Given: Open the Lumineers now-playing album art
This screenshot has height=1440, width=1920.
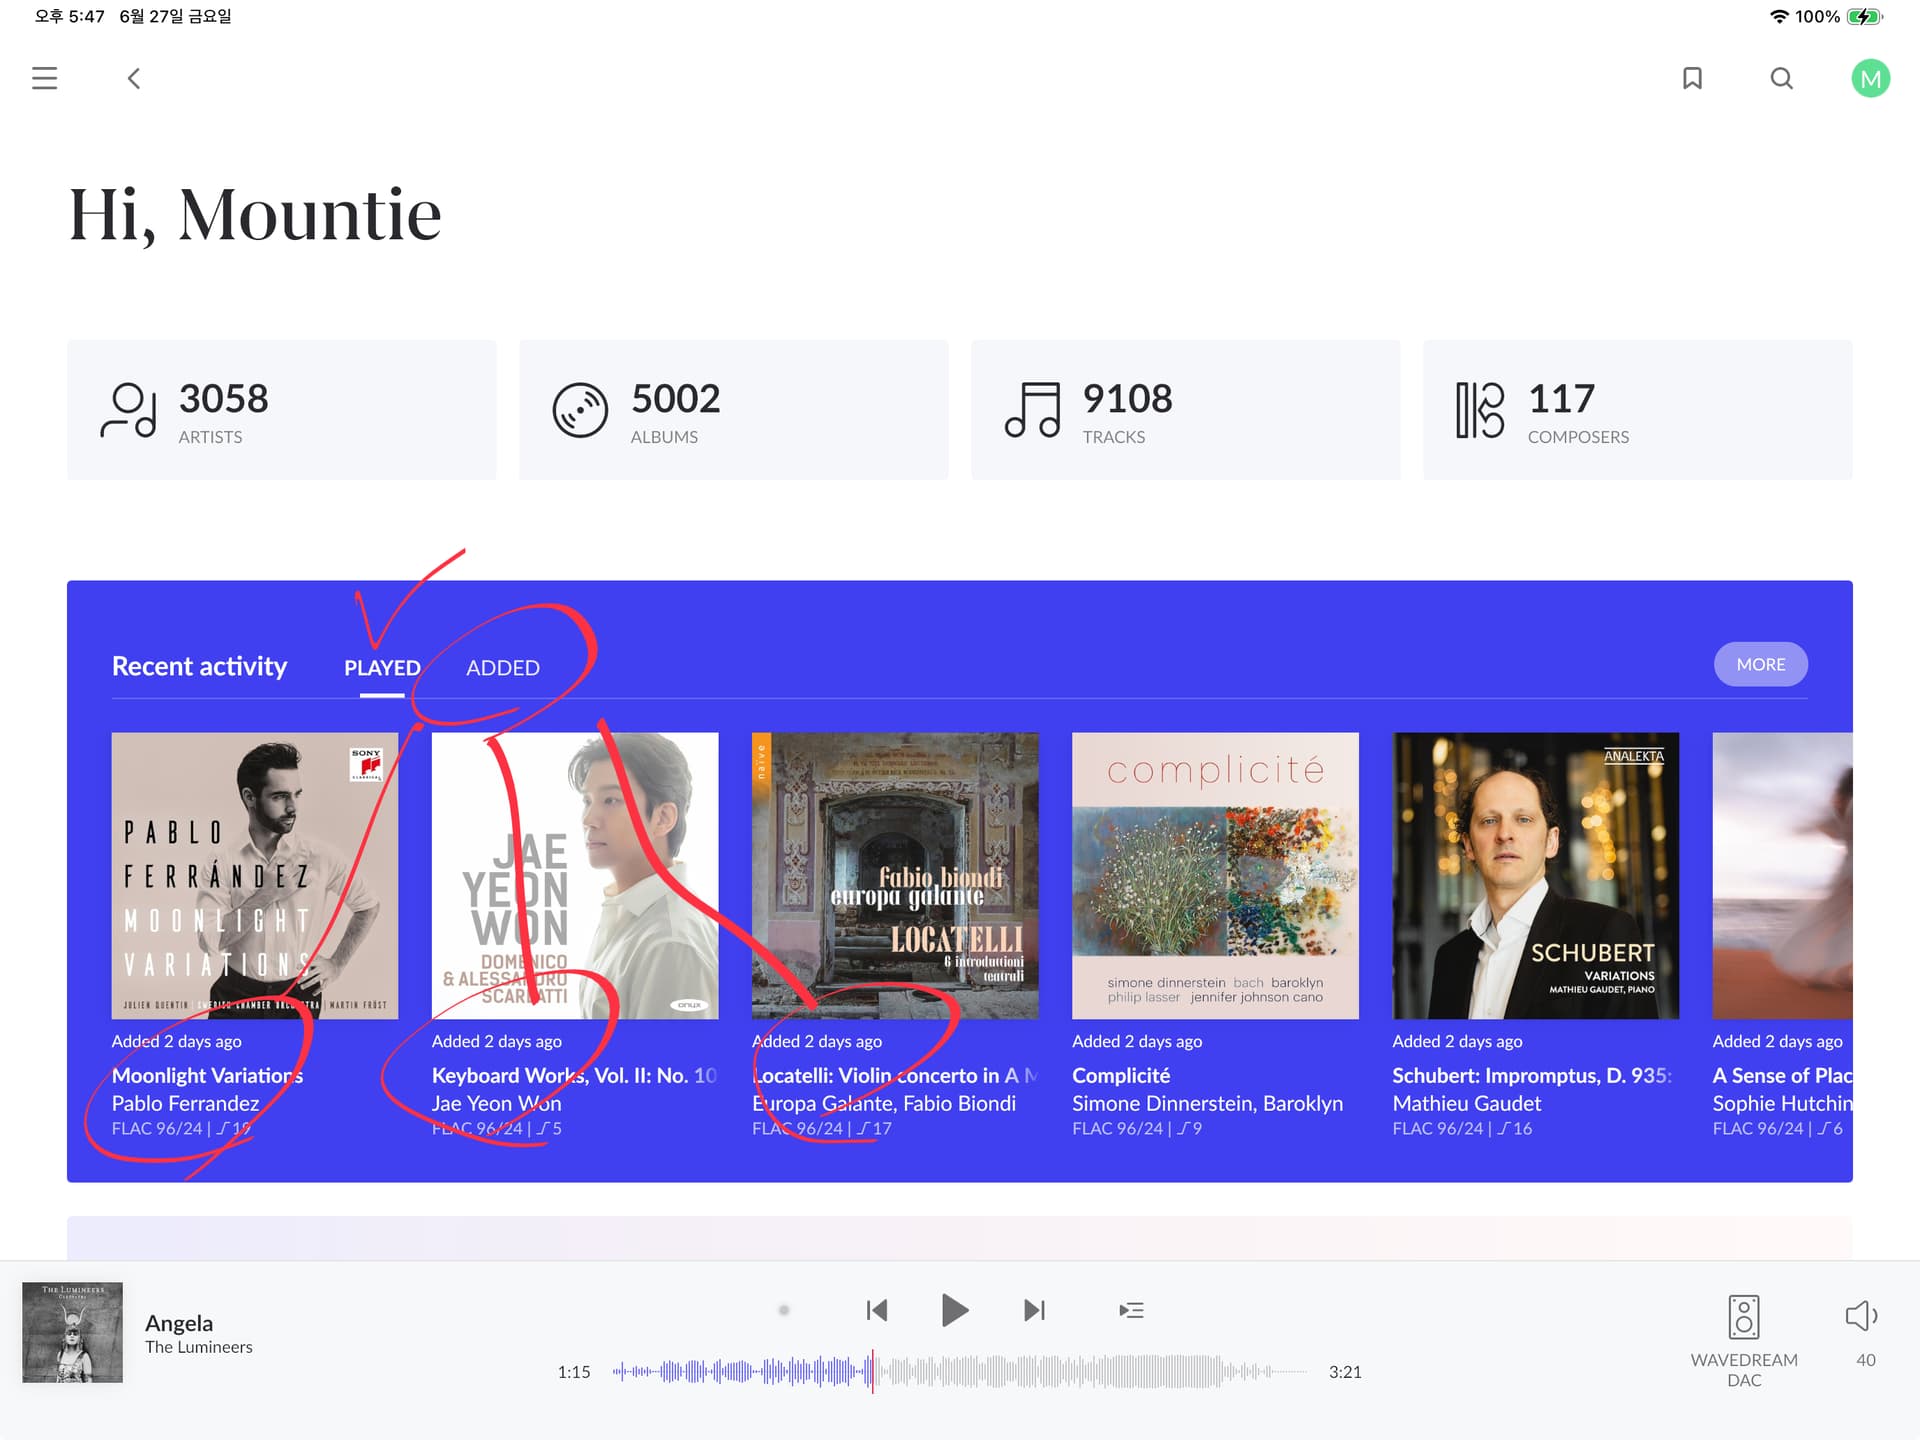Looking at the screenshot, I should [x=72, y=1332].
